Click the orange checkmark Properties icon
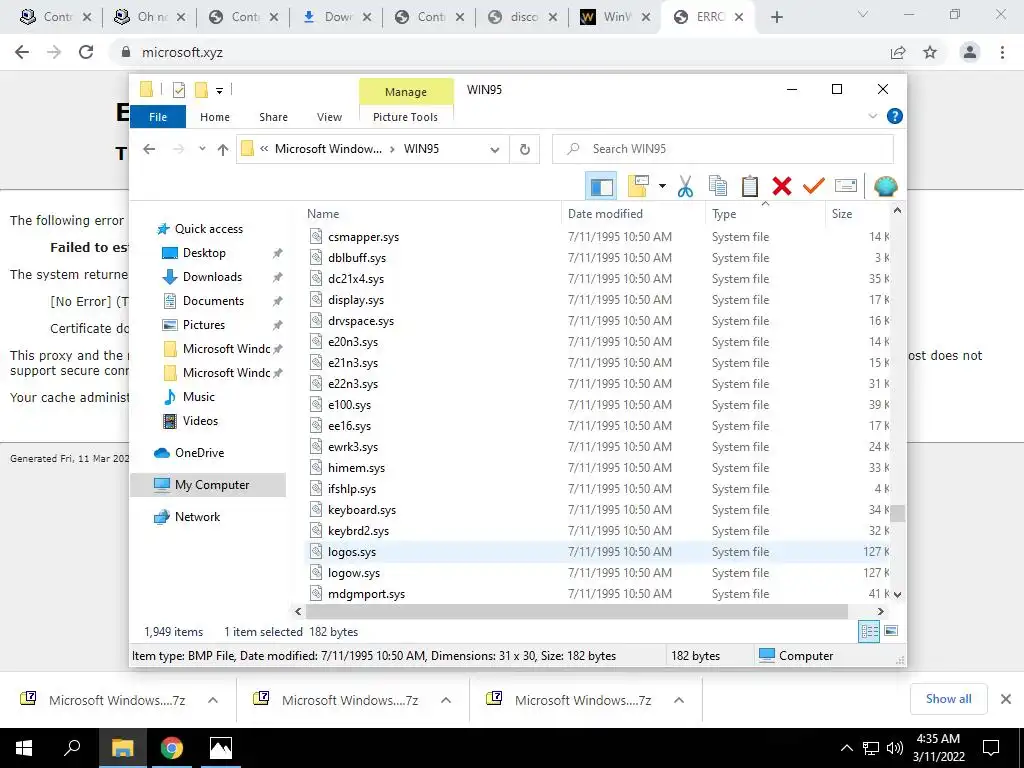Screen dimensions: 1024x768 coord(814,187)
